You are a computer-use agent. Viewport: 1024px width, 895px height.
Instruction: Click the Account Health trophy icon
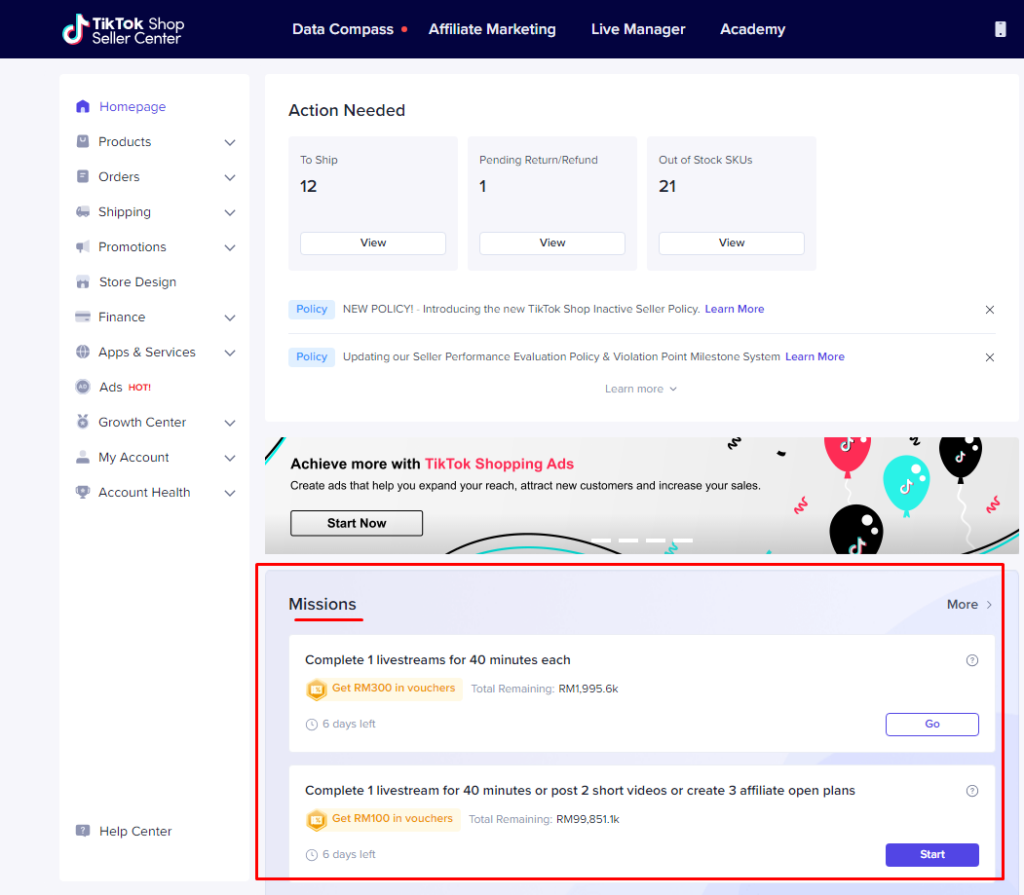coord(82,493)
